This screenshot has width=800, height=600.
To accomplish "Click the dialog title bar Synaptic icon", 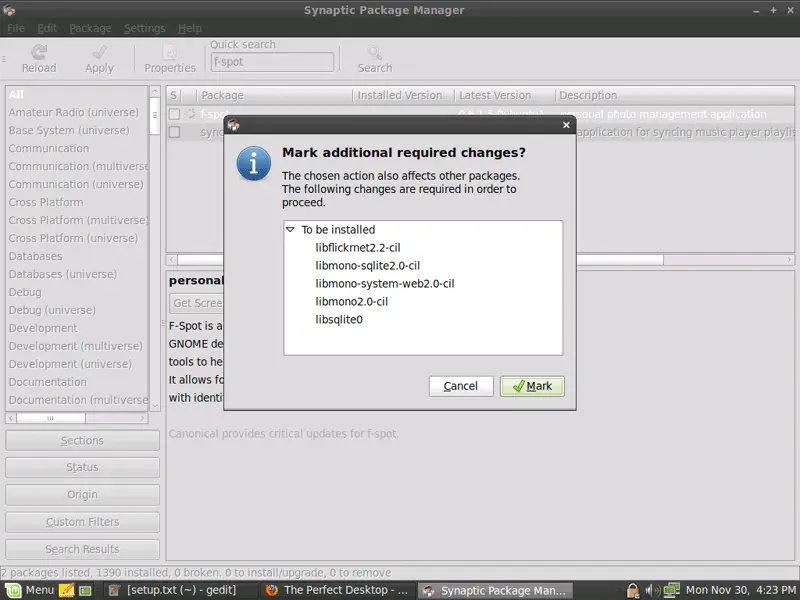I will click(x=234, y=125).
